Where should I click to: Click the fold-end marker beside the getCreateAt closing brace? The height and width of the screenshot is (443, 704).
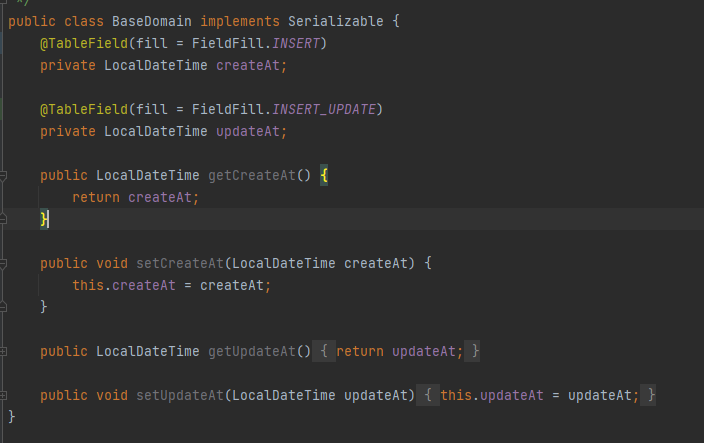[x=3, y=219]
